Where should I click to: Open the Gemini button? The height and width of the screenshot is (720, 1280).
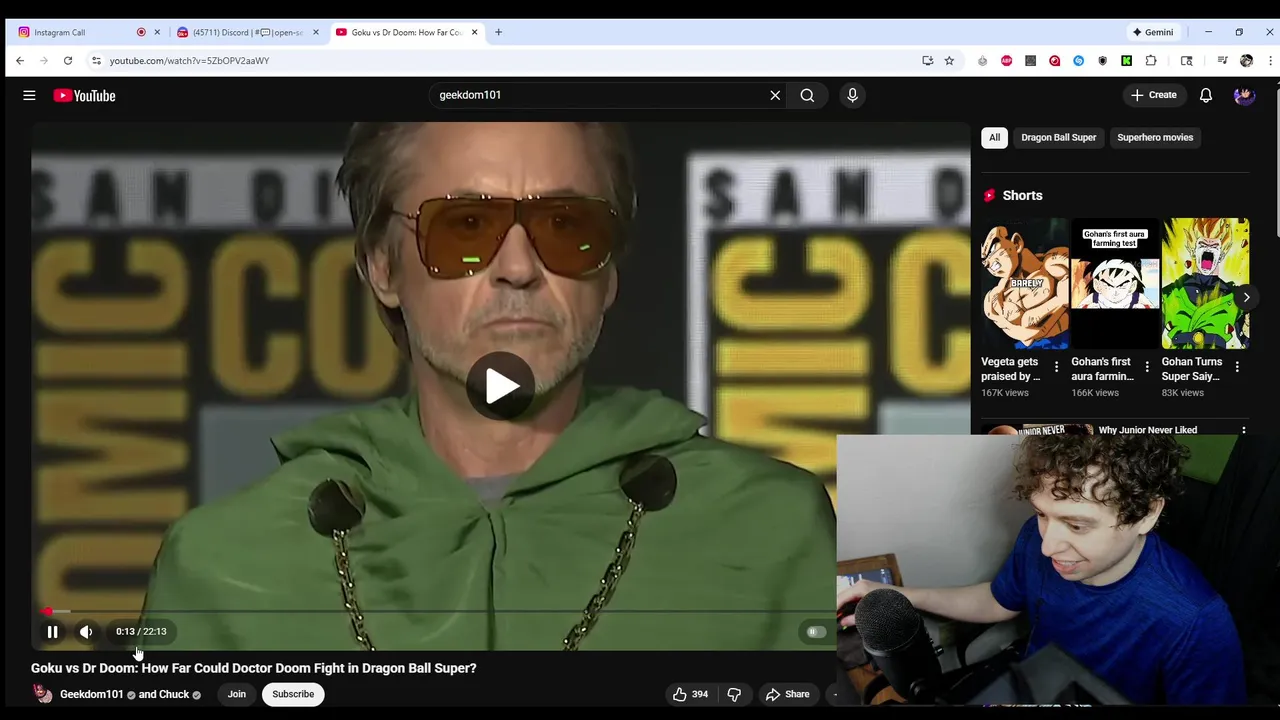tap(1152, 32)
